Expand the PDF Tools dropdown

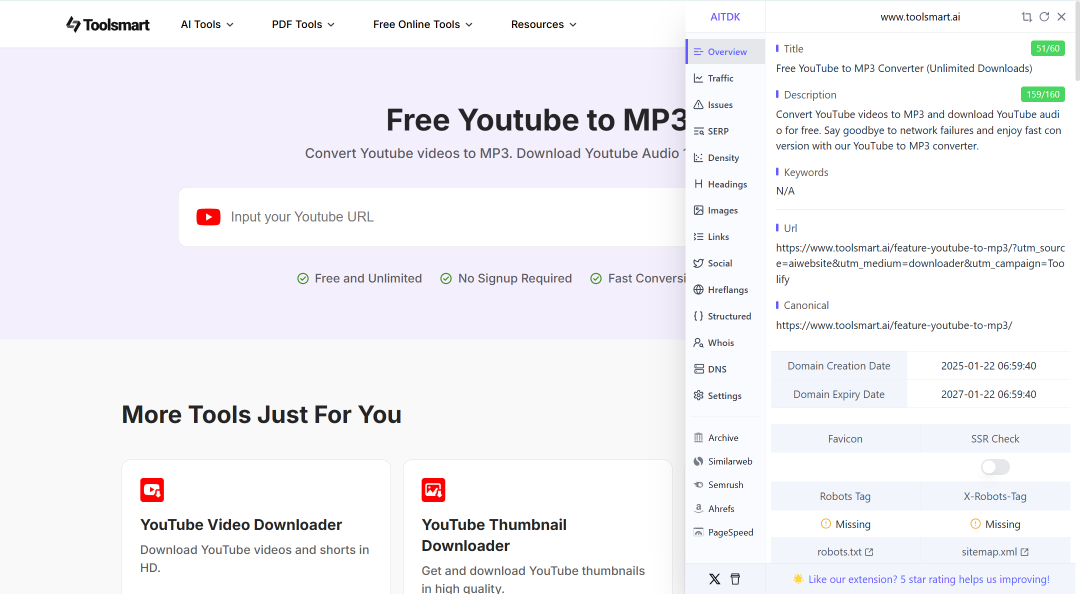tap(303, 24)
